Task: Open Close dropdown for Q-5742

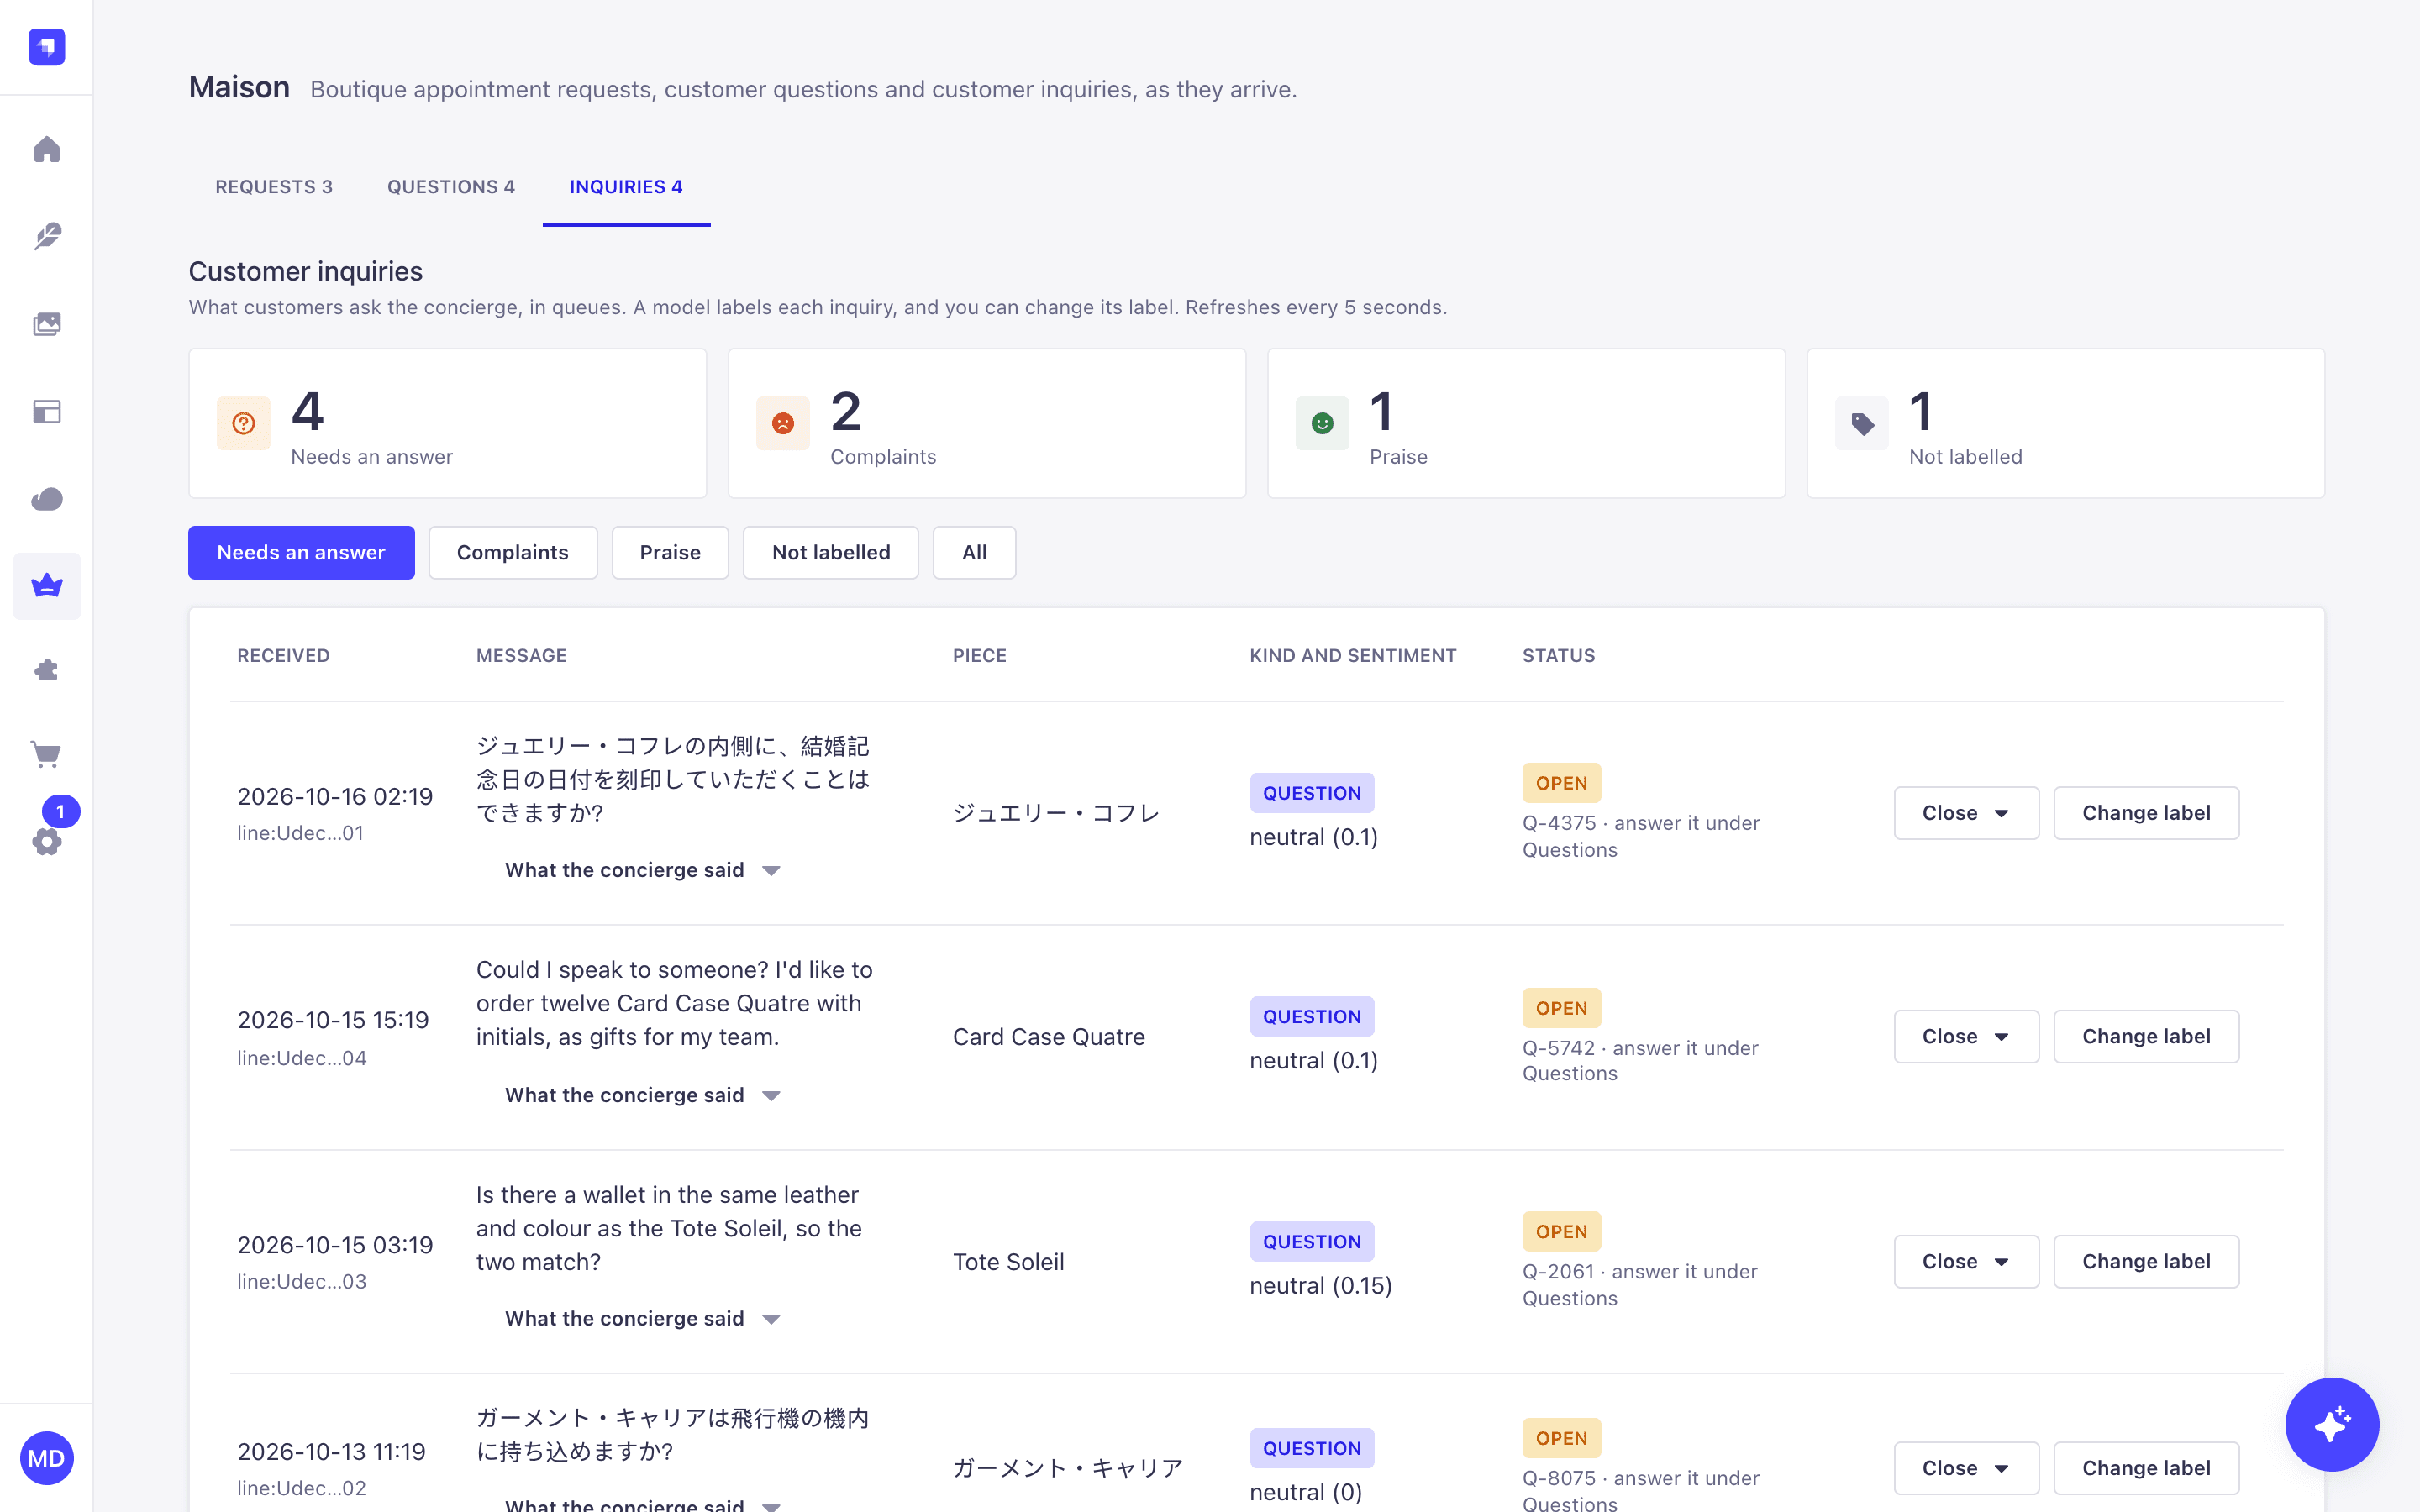Action: [x=1966, y=1037]
